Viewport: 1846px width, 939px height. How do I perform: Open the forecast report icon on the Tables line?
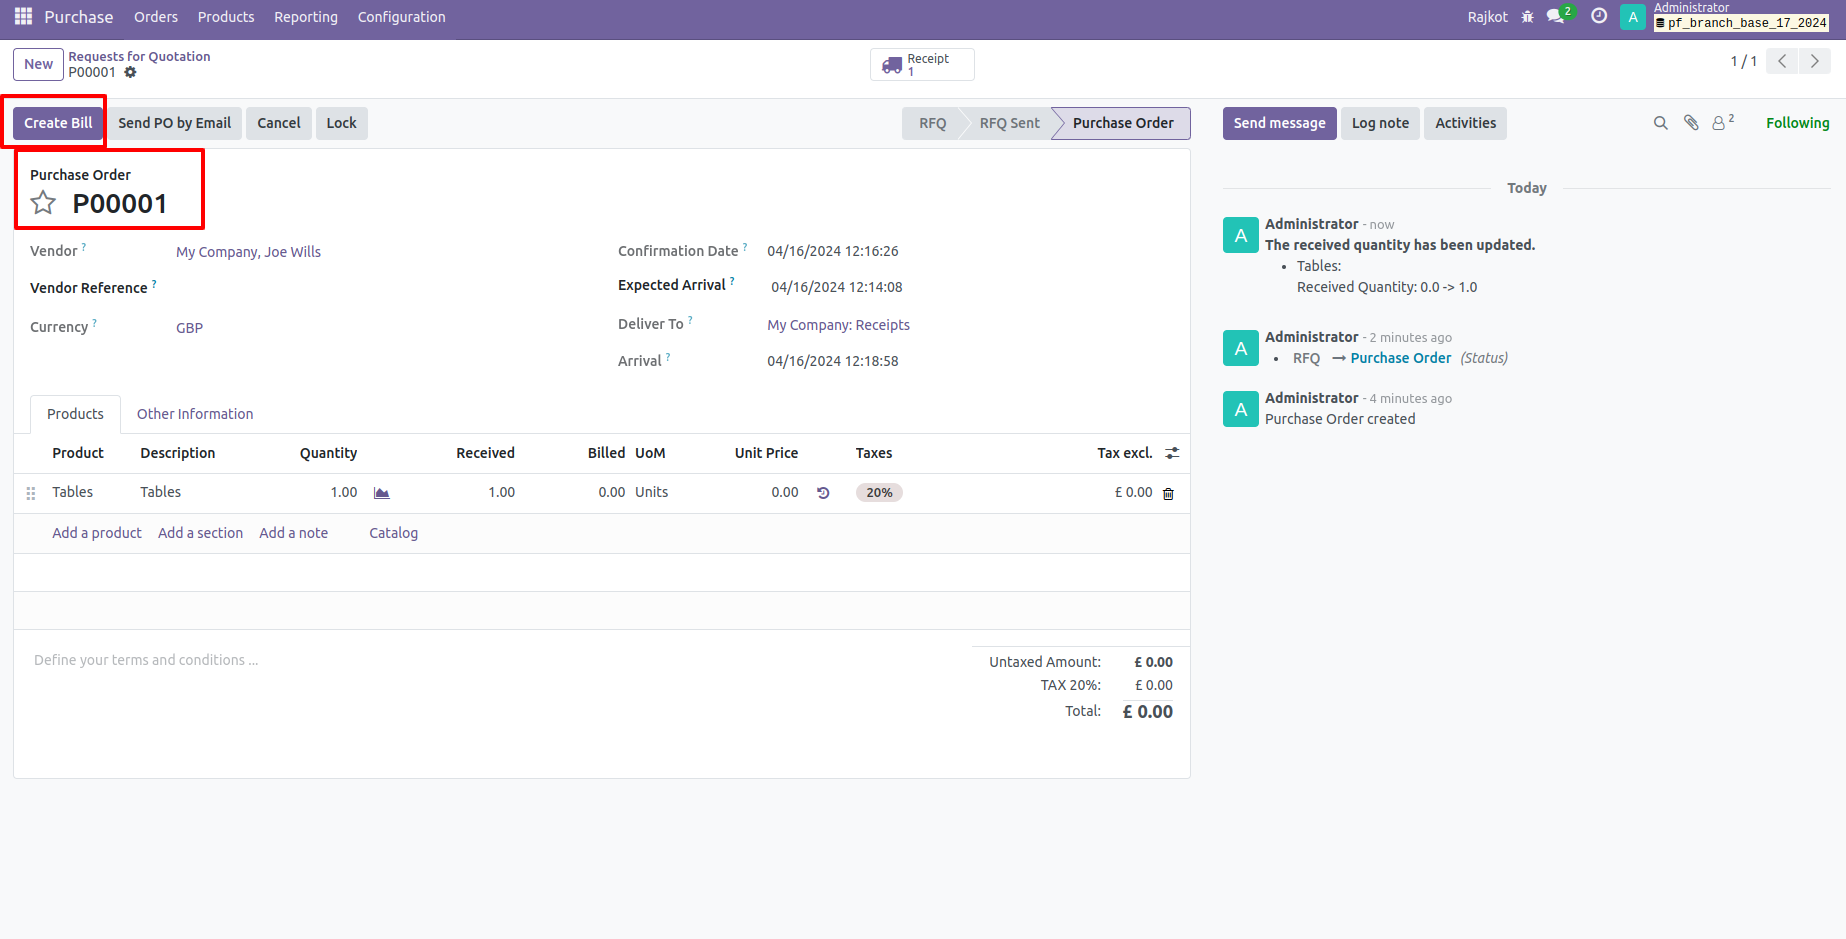tap(381, 492)
